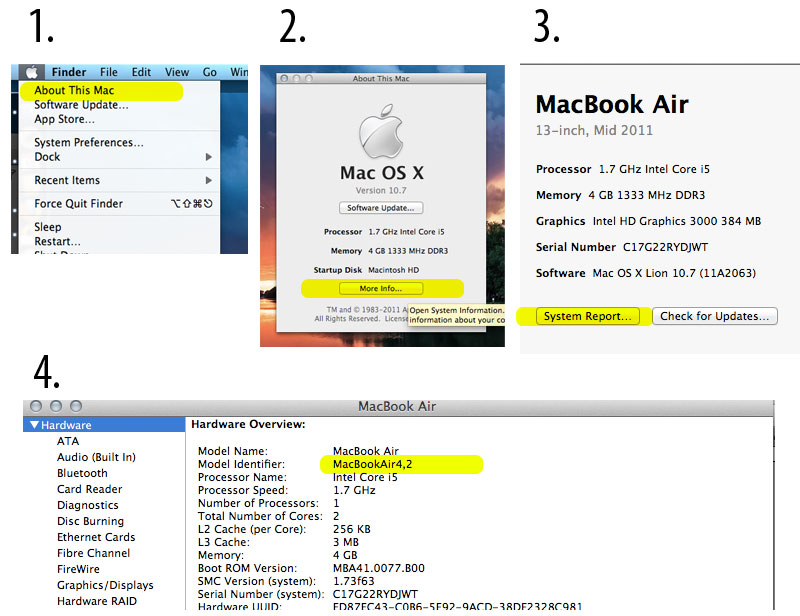Image resolution: width=800 pixels, height=616 pixels.
Task: Select Hardware RAID in the sidebar
Action: [x=97, y=601]
